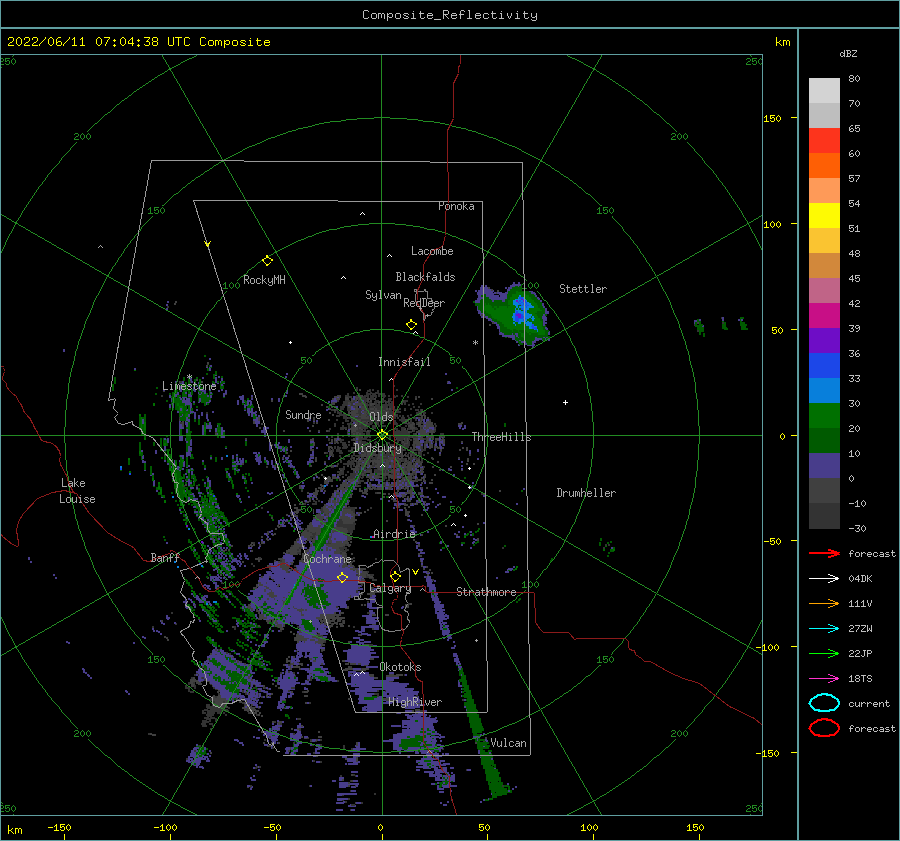This screenshot has width=900, height=841.
Task: Pick the dark orange swatch between 60 and 57
Action: click(x=824, y=166)
